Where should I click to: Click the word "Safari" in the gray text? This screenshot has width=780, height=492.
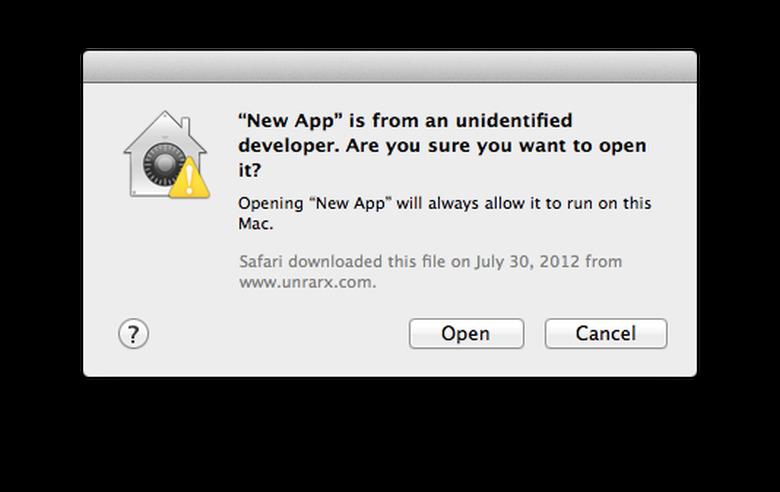(x=261, y=261)
